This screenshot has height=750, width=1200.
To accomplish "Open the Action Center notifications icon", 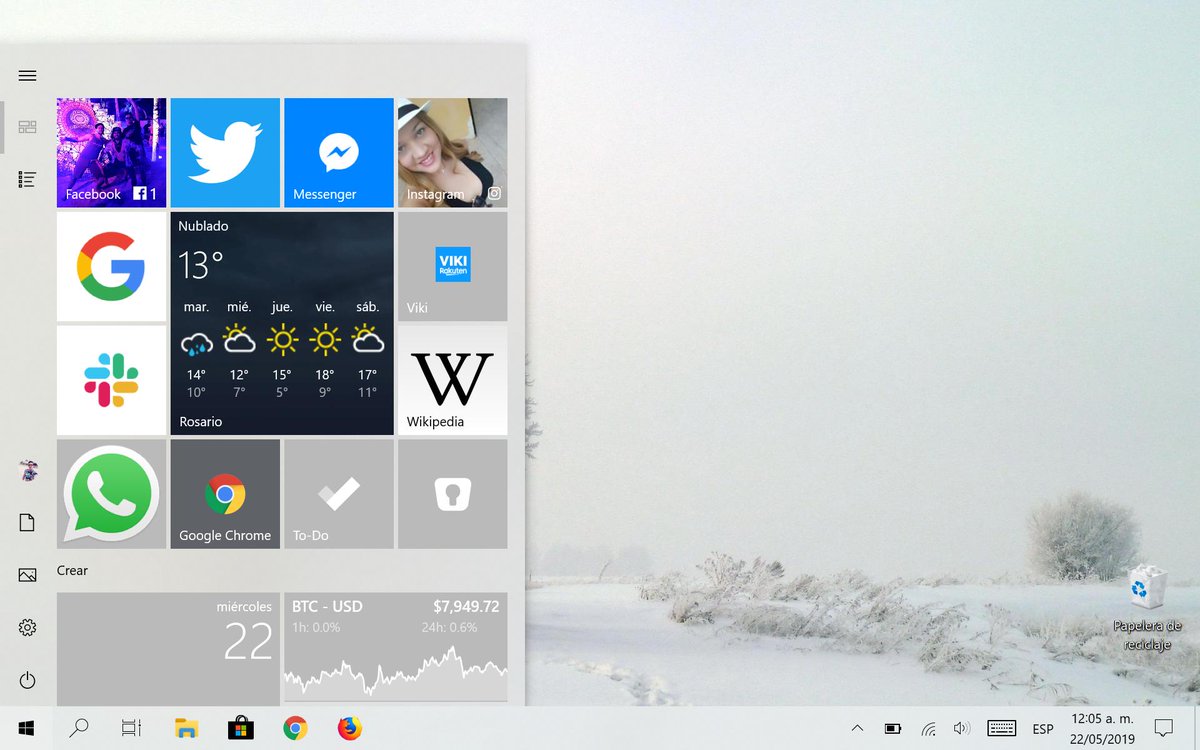I will click(x=1163, y=728).
